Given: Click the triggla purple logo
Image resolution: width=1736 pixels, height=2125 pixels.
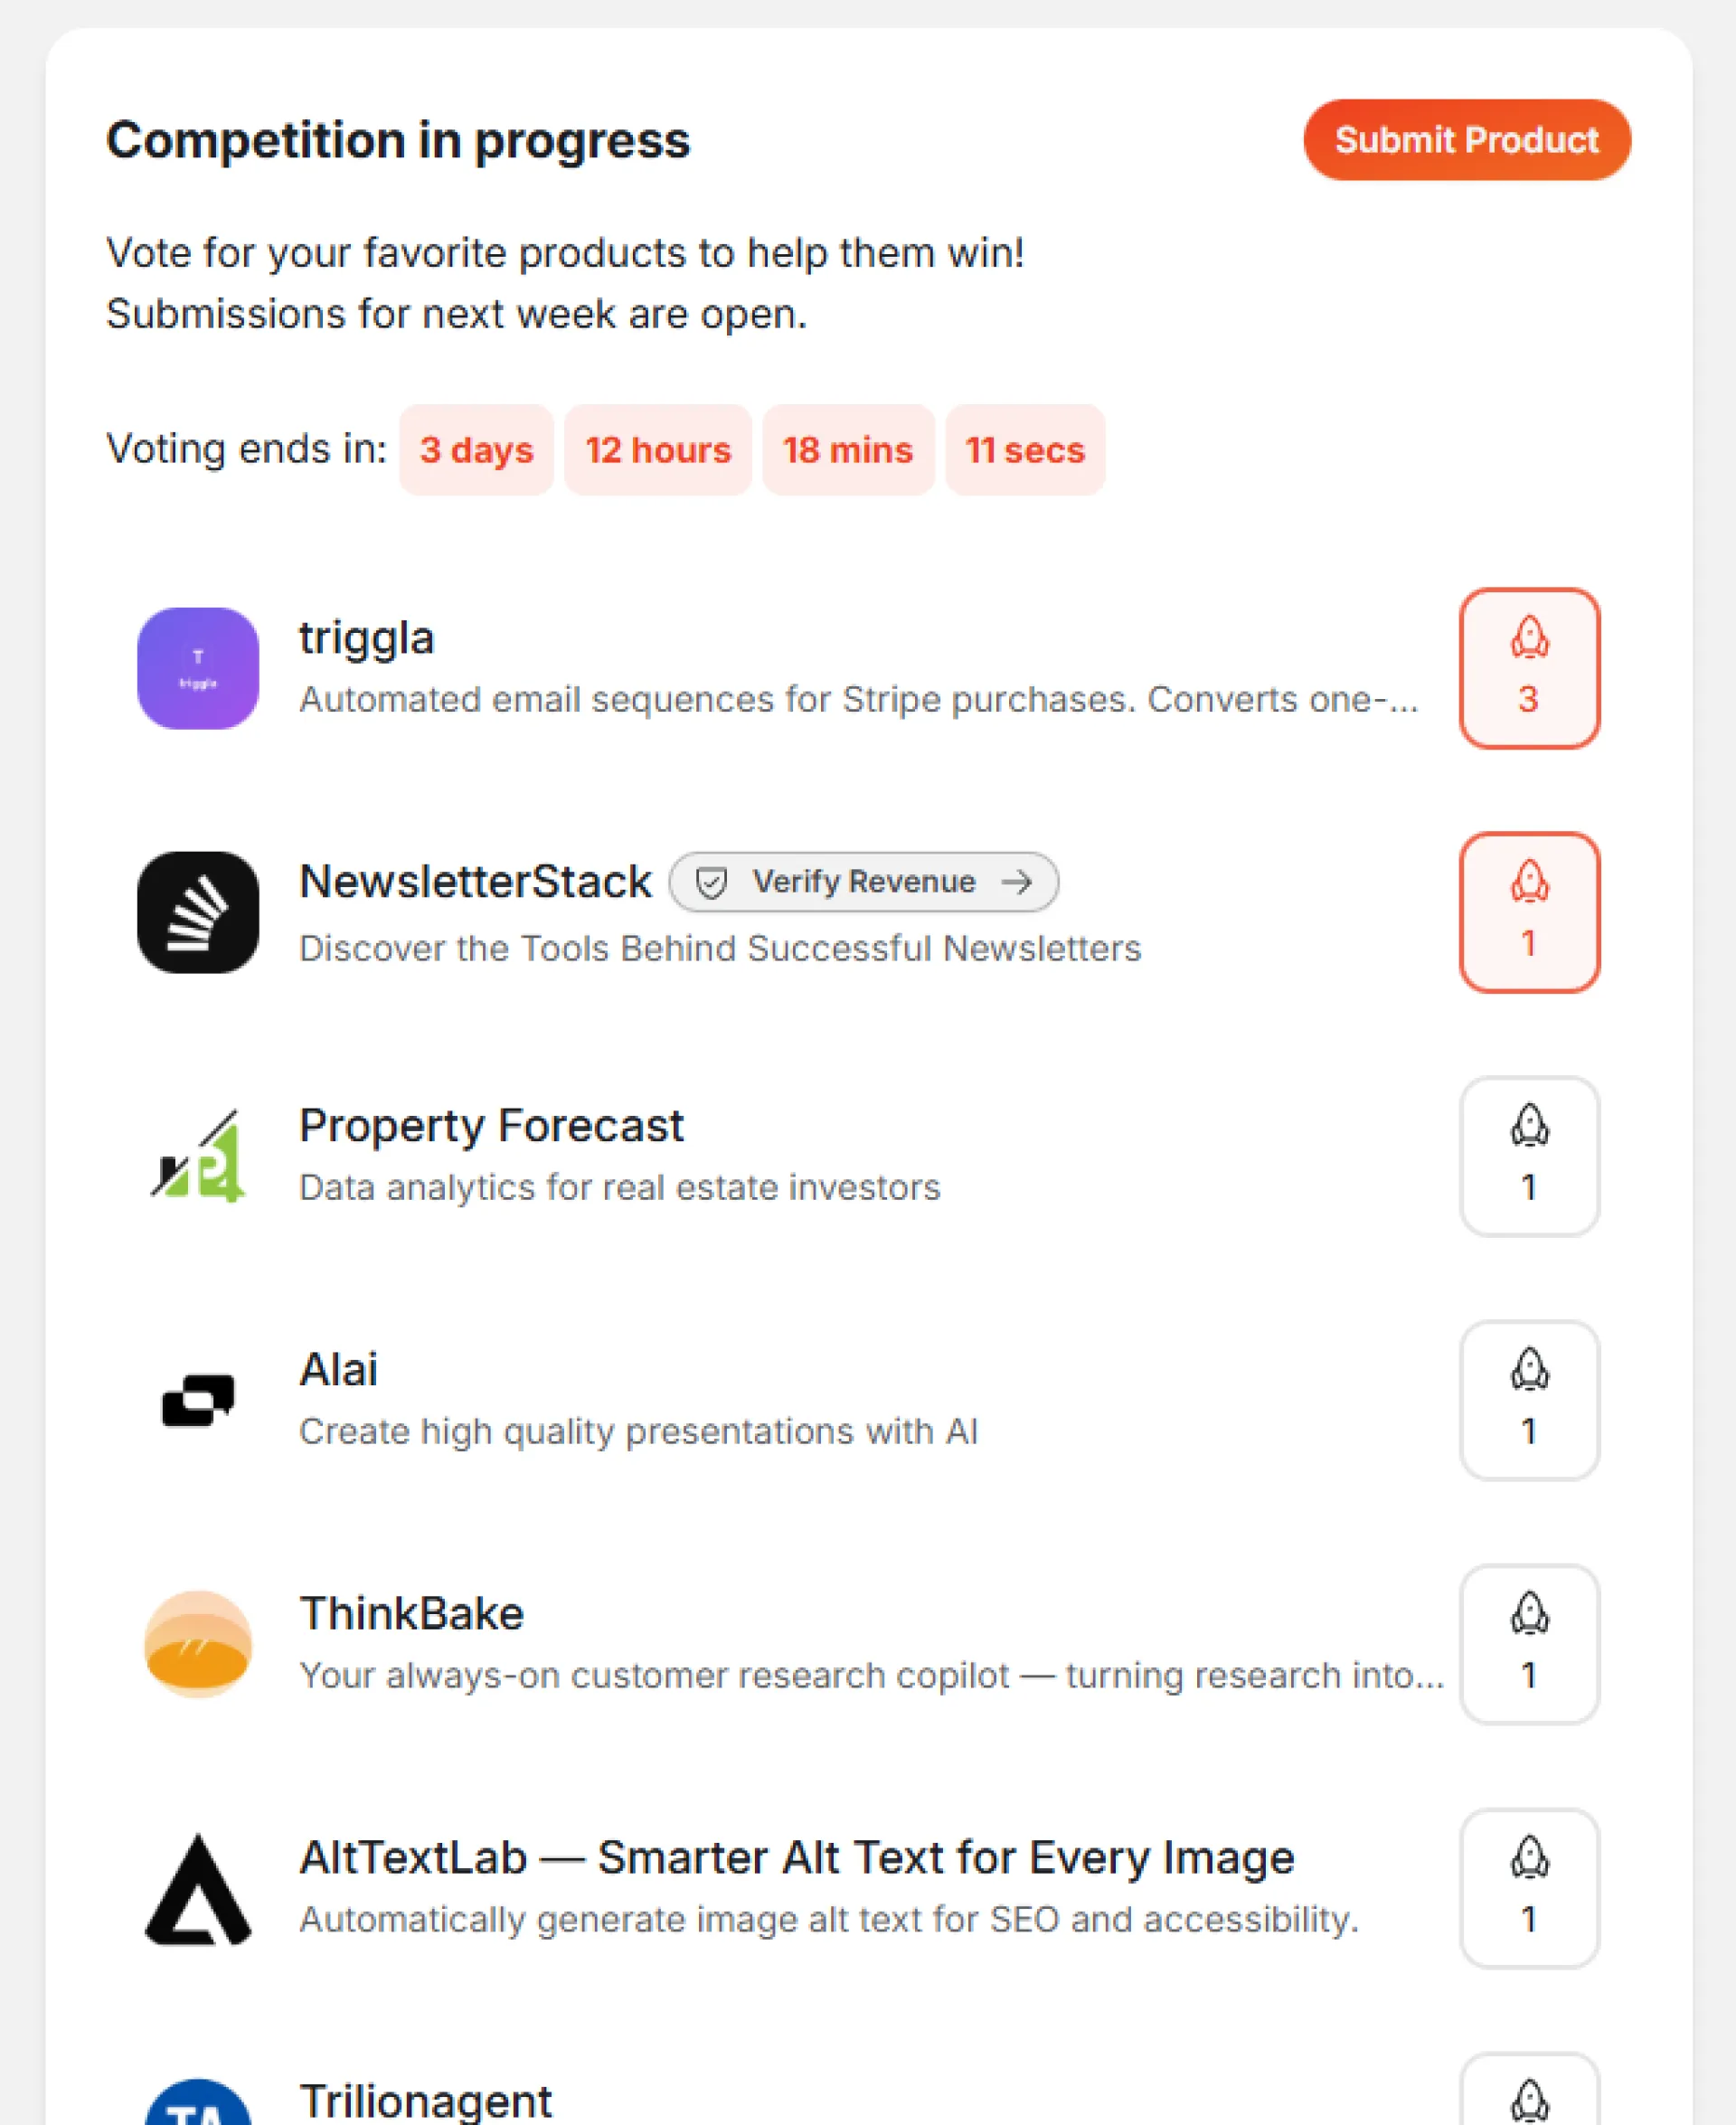Looking at the screenshot, I should (198, 668).
